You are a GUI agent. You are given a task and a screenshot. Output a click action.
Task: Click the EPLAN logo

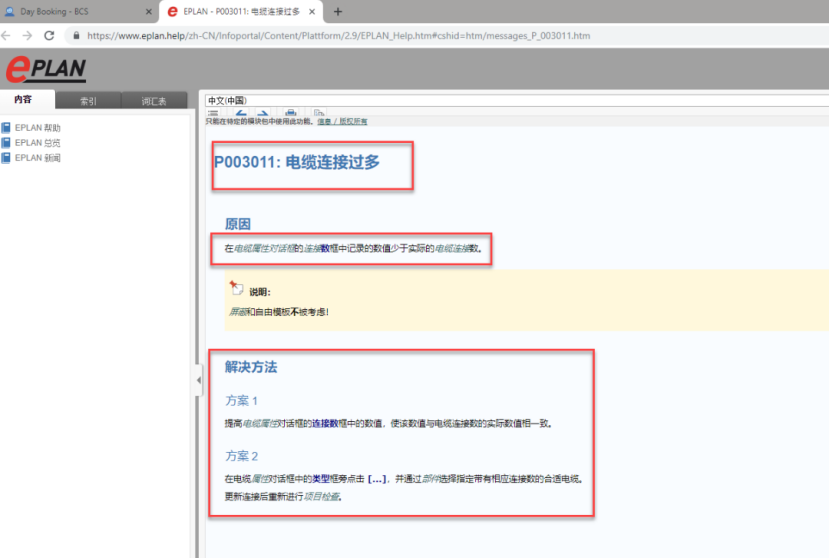pyautogui.click(x=46, y=69)
